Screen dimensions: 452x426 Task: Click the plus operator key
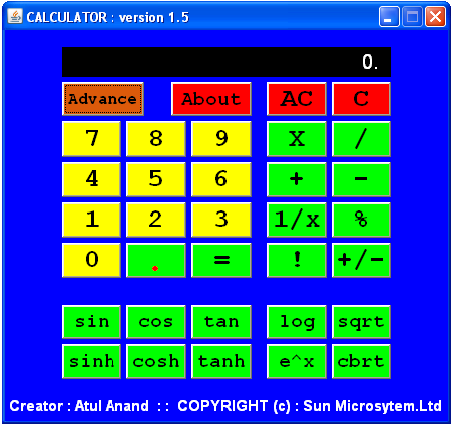click(x=297, y=179)
